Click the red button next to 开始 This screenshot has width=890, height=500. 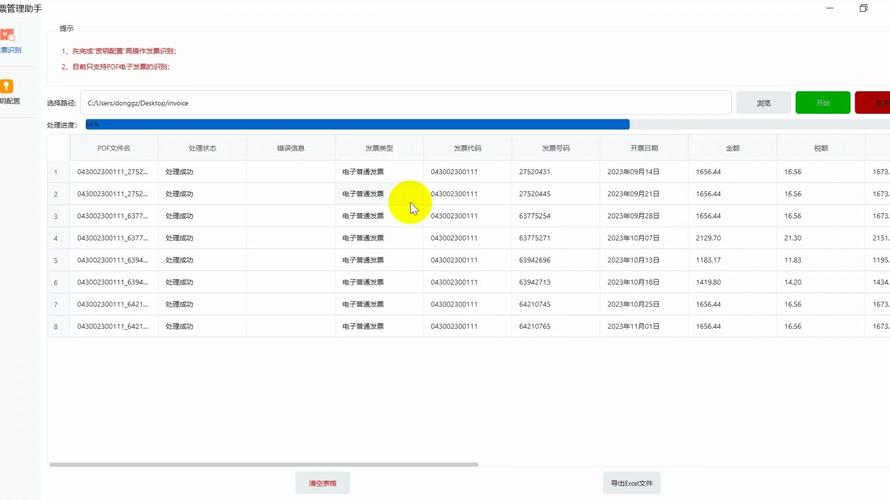pos(873,103)
